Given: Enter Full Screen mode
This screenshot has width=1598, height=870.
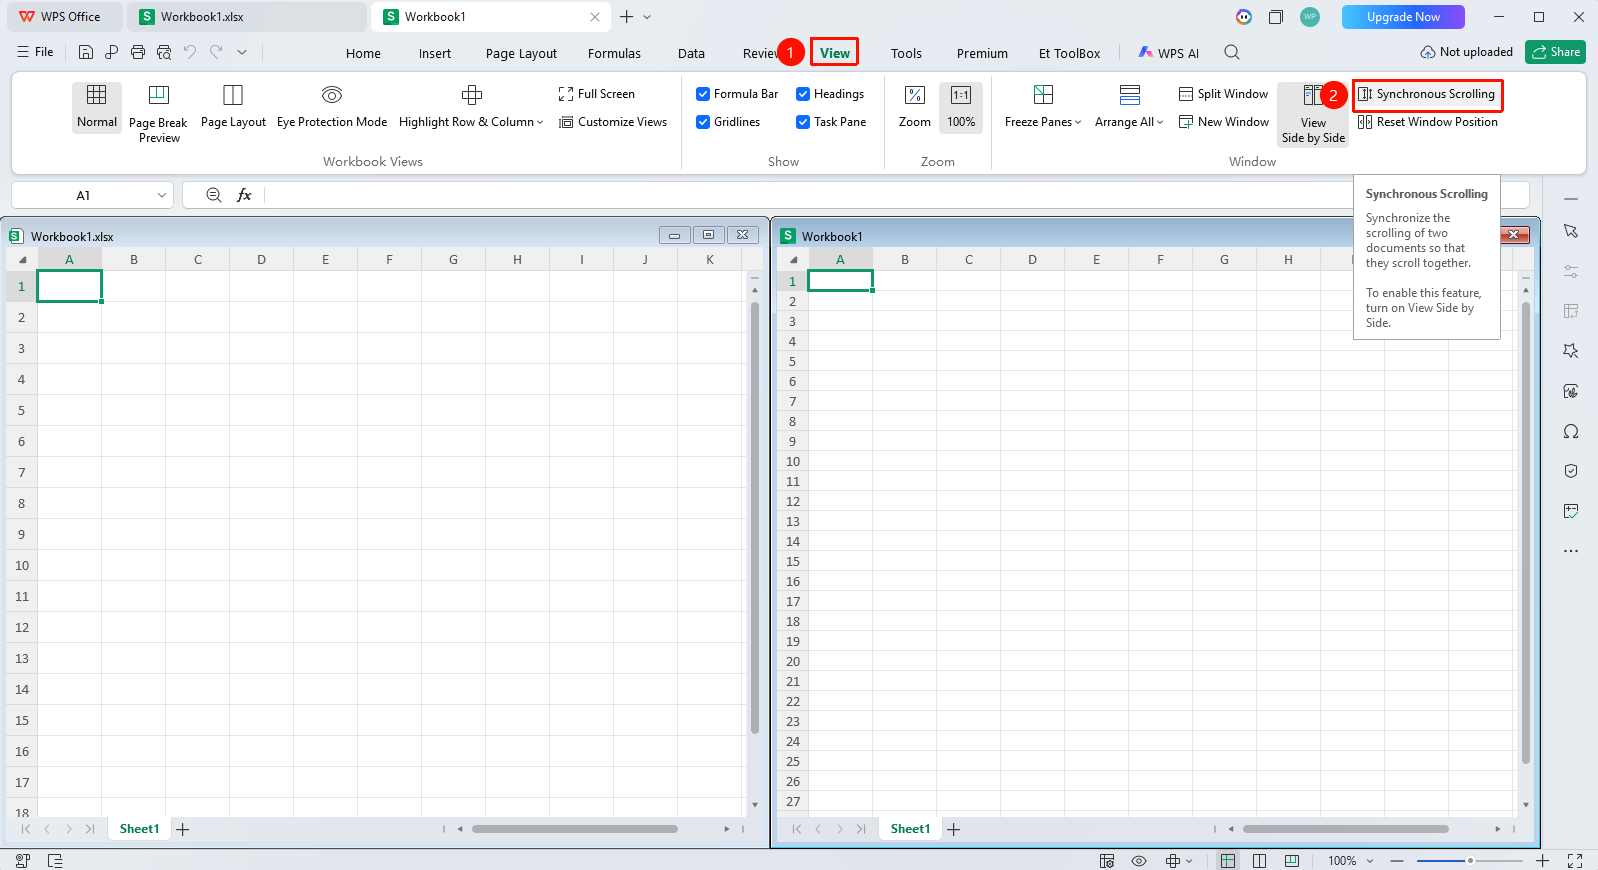Looking at the screenshot, I should coord(597,94).
